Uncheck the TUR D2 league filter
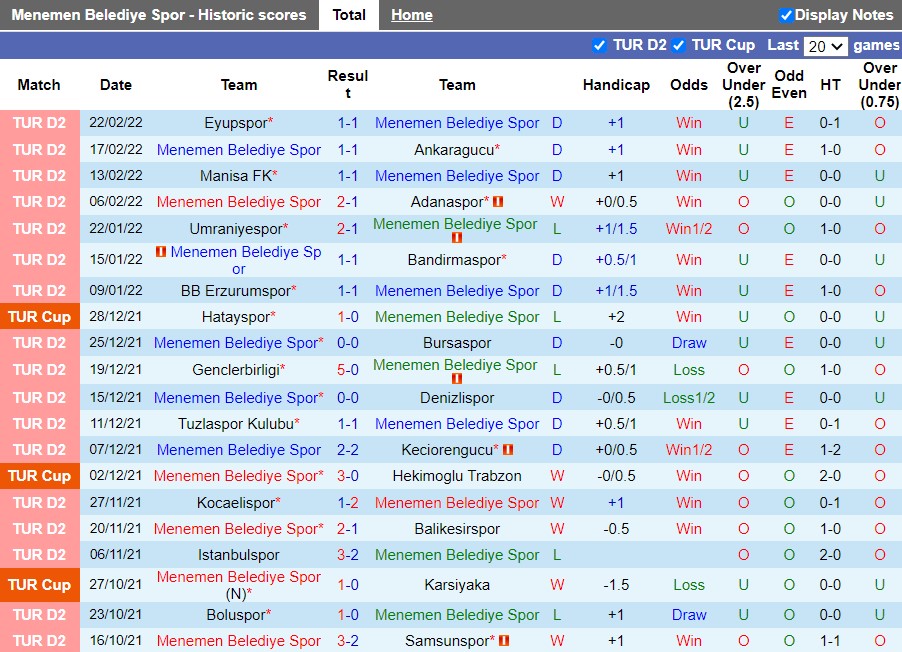The width and height of the screenshot is (902, 652). click(599, 45)
